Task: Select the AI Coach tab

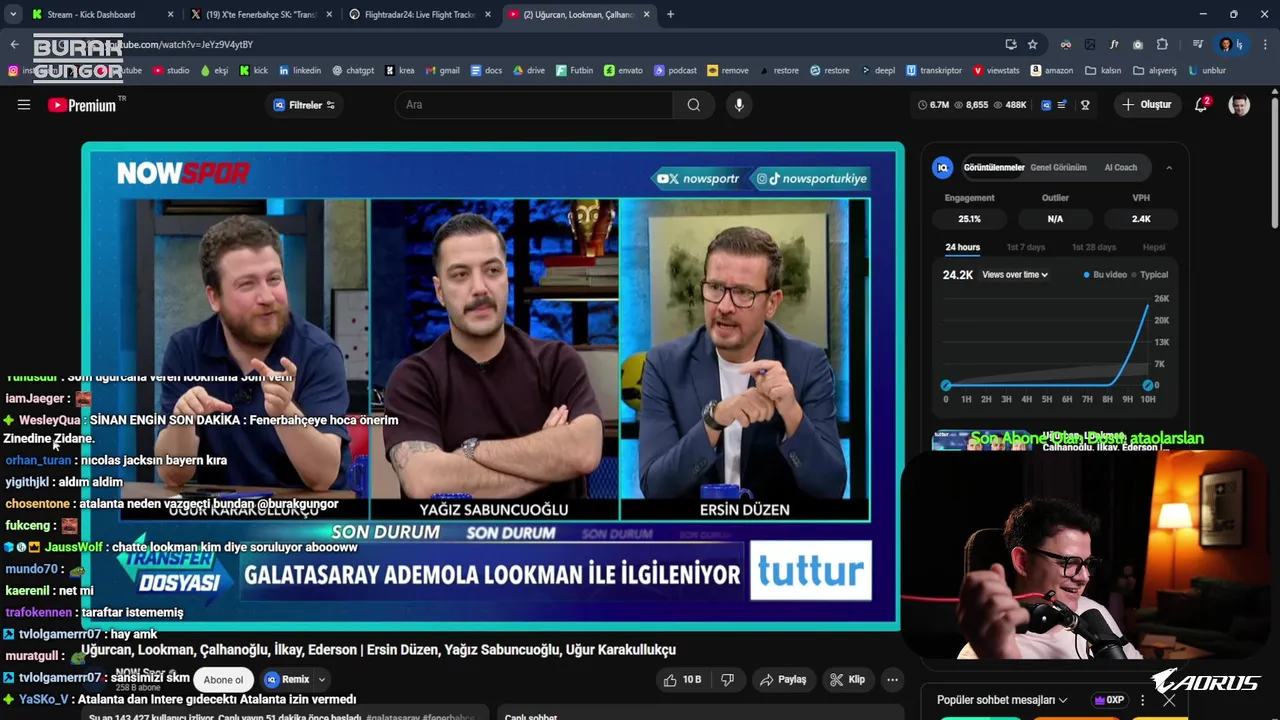Action: pos(1120,168)
